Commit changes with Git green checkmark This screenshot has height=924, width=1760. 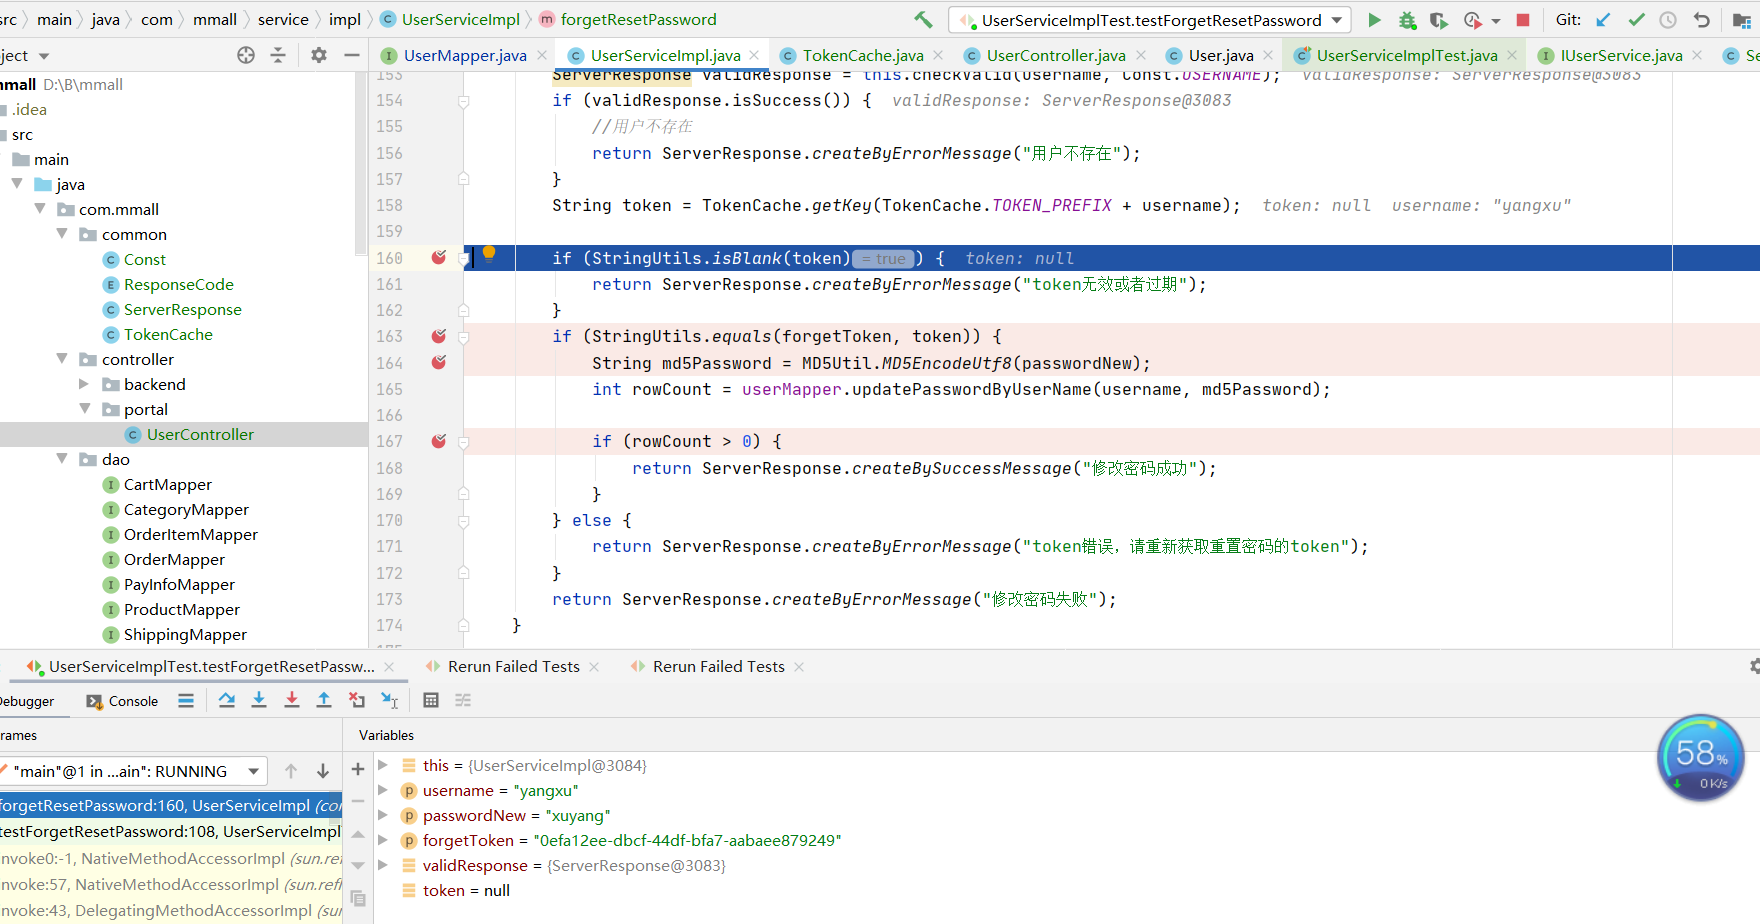coord(1637,20)
